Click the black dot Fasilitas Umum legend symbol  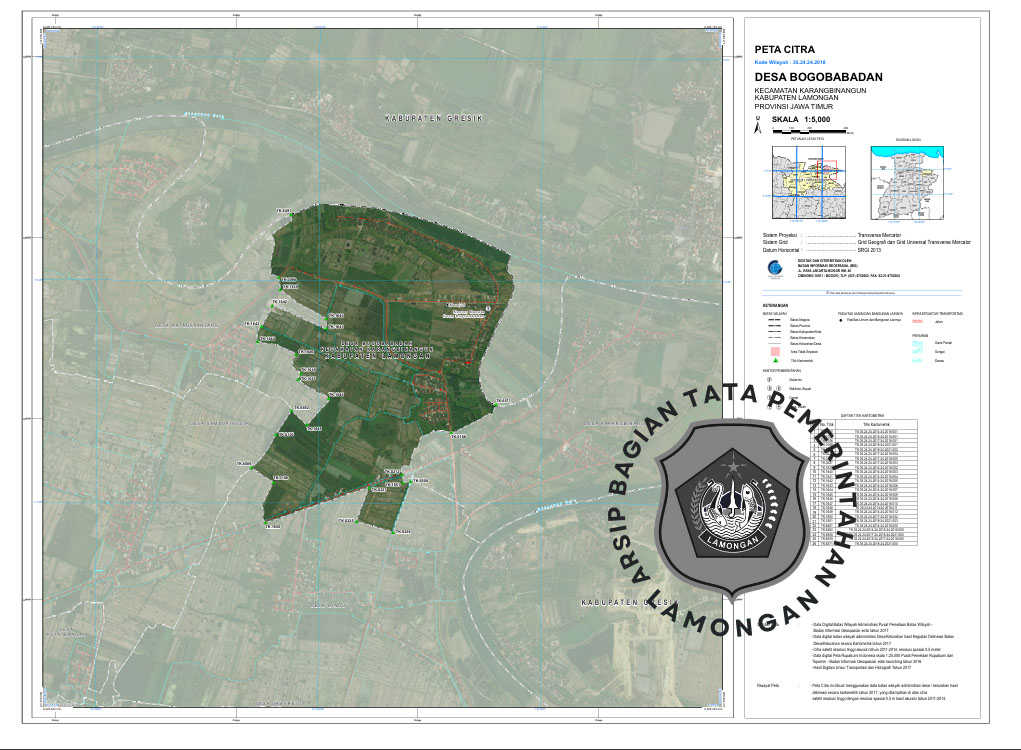(x=841, y=322)
